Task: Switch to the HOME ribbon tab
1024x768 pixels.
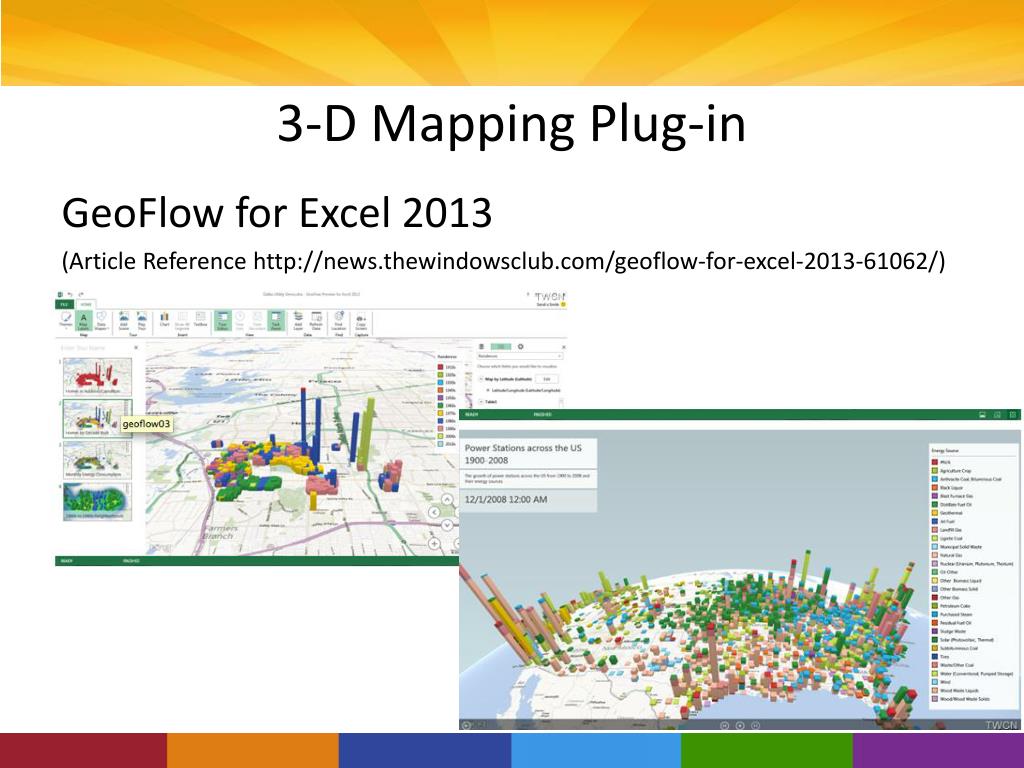Action: click(86, 304)
